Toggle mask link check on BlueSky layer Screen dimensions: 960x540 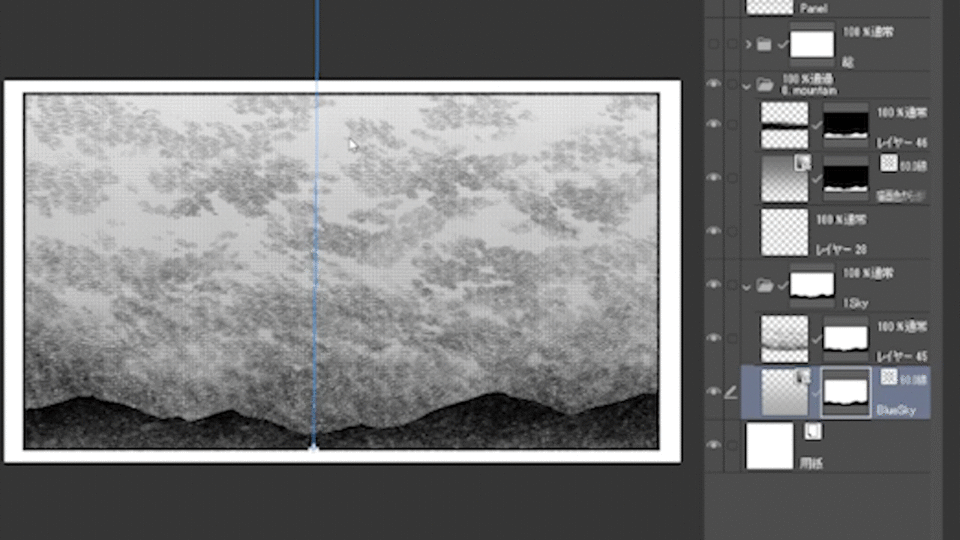(x=816, y=392)
